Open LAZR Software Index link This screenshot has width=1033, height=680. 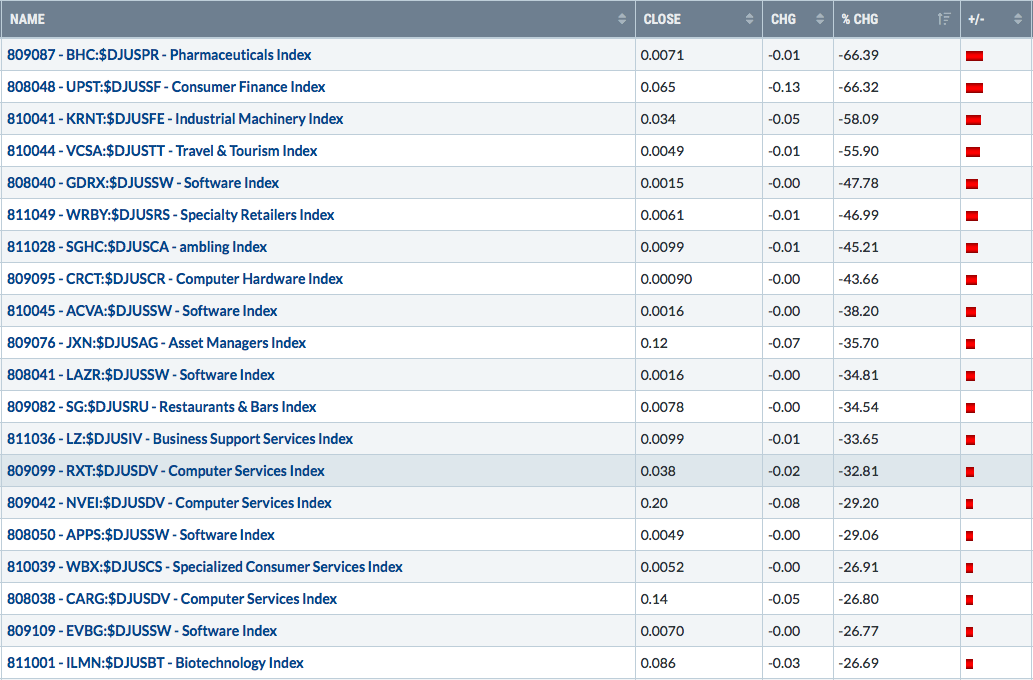(x=141, y=375)
